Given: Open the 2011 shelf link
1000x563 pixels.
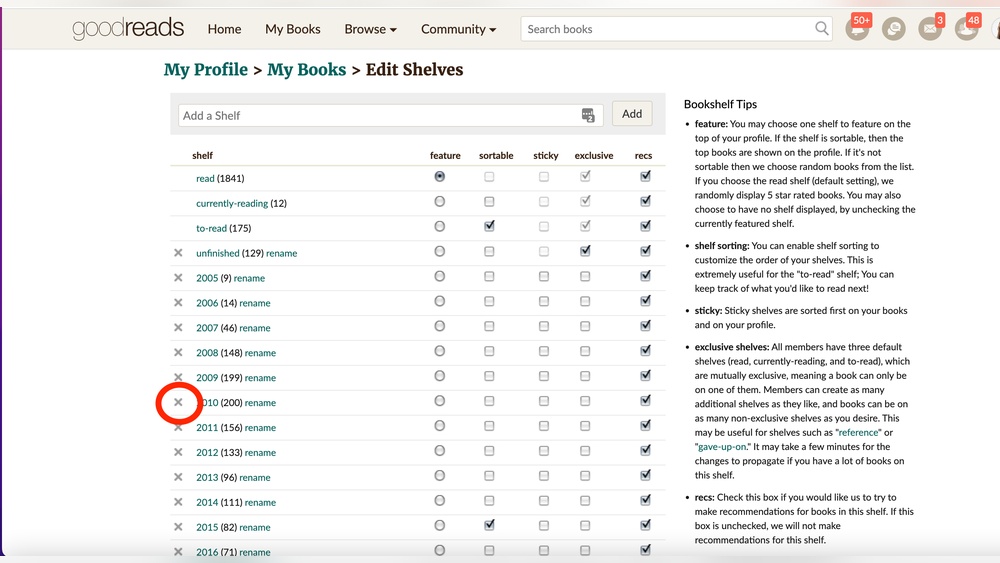Looking at the screenshot, I should click(x=207, y=427).
